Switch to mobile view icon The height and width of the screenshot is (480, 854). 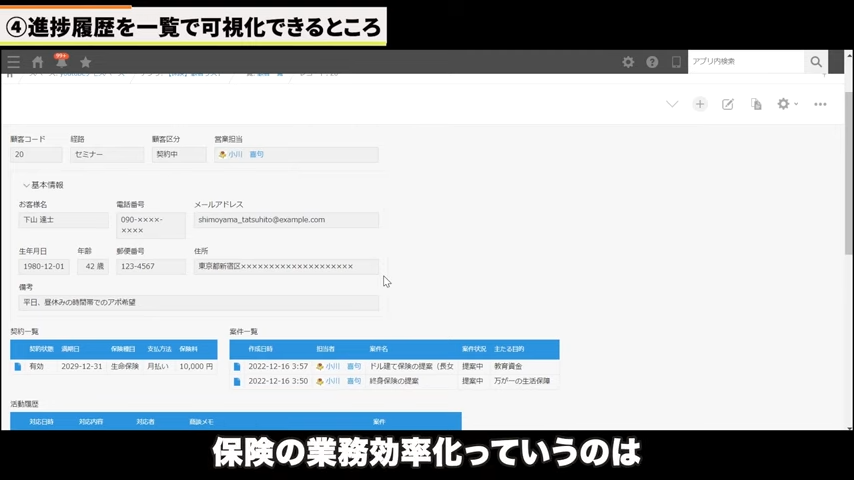coord(676,62)
